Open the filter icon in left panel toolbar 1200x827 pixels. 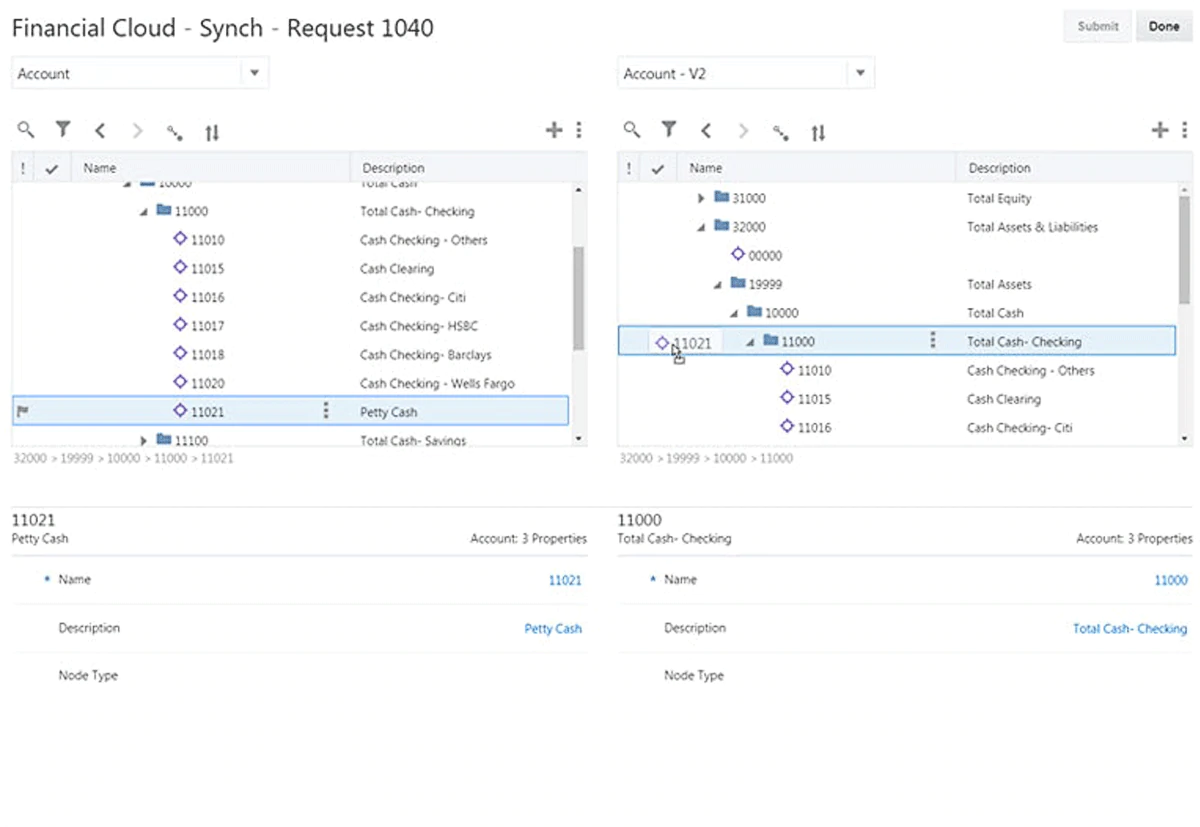click(63, 130)
